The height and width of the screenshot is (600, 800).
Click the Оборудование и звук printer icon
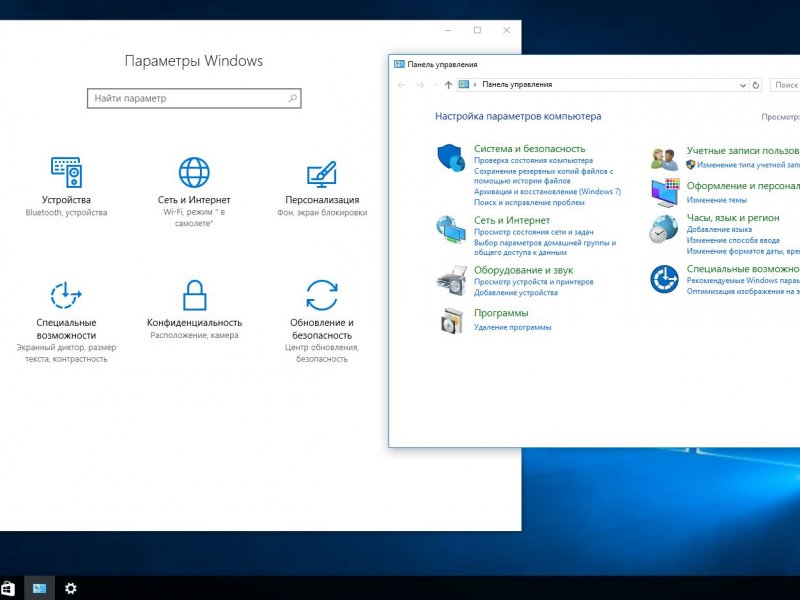[452, 280]
